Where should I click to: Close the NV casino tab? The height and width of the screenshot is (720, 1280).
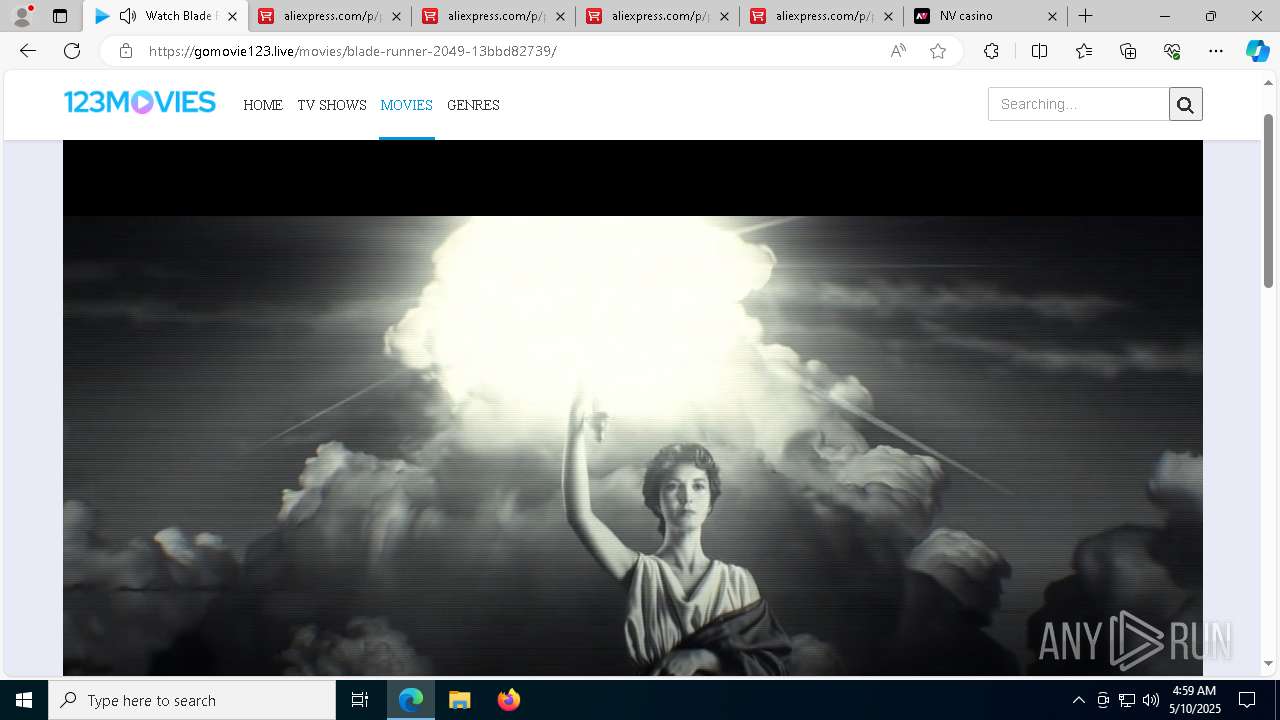[1052, 16]
